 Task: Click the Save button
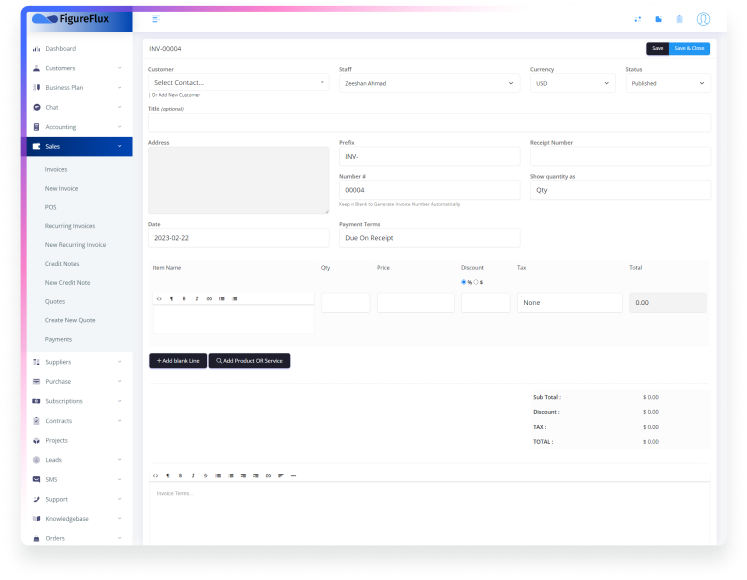657,48
